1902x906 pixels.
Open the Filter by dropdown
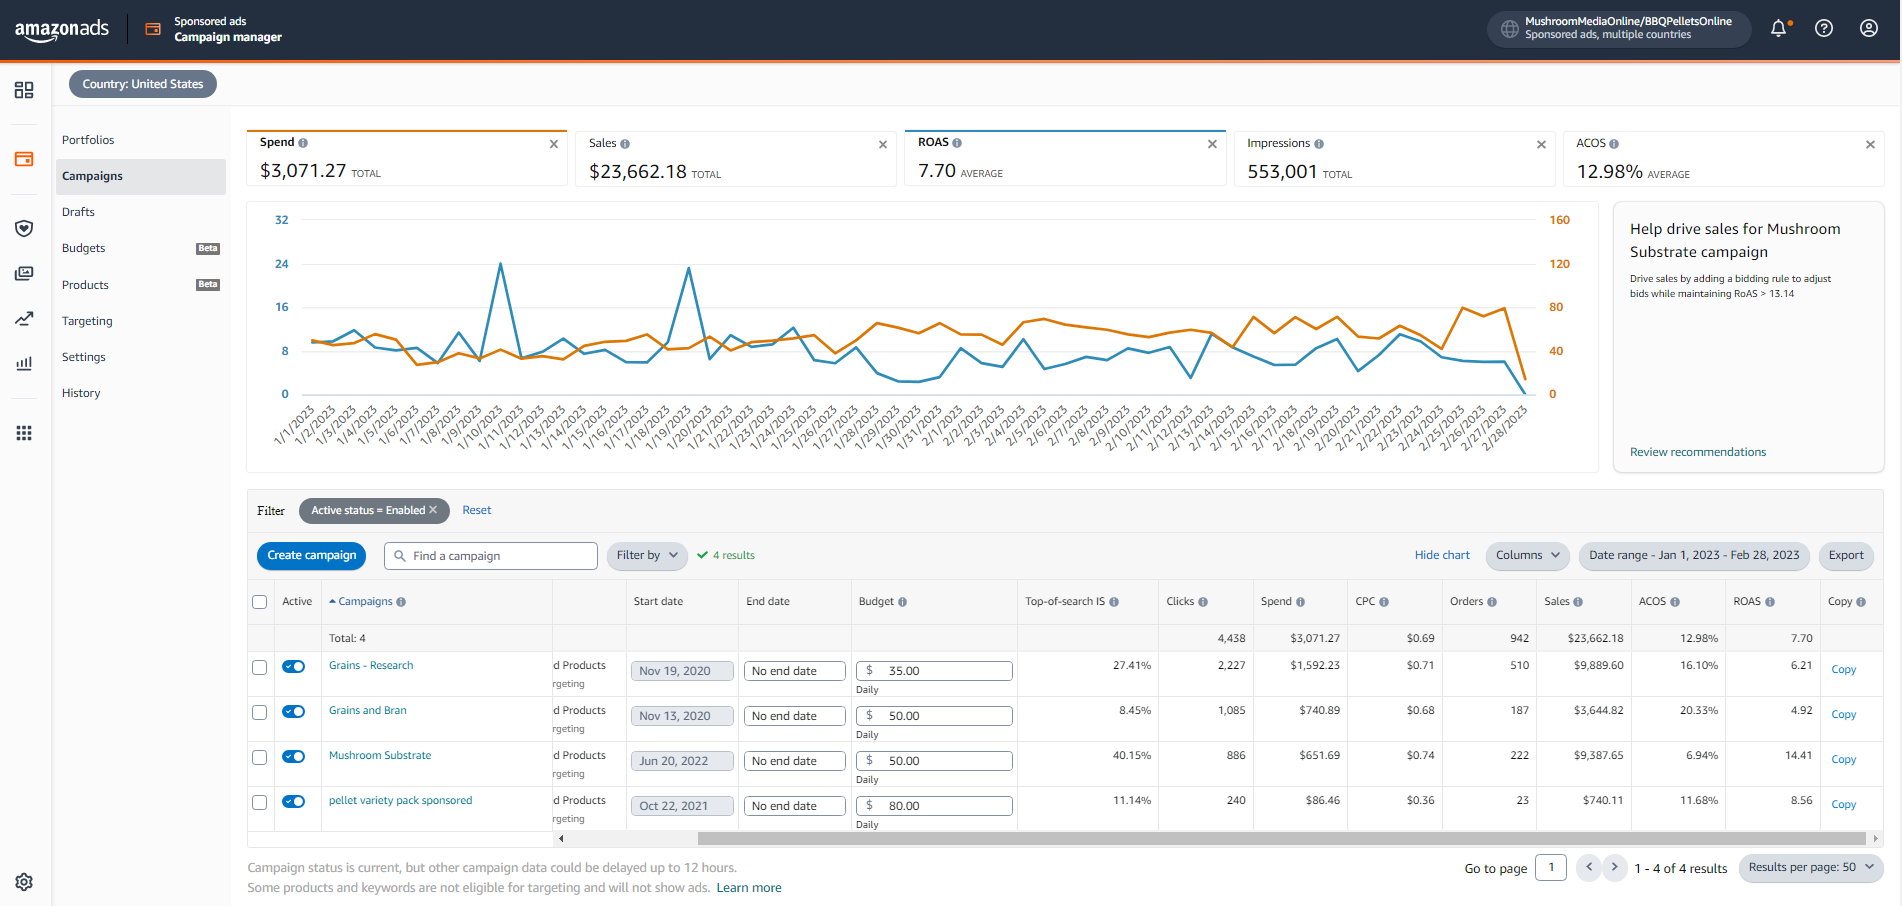[647, 555]
